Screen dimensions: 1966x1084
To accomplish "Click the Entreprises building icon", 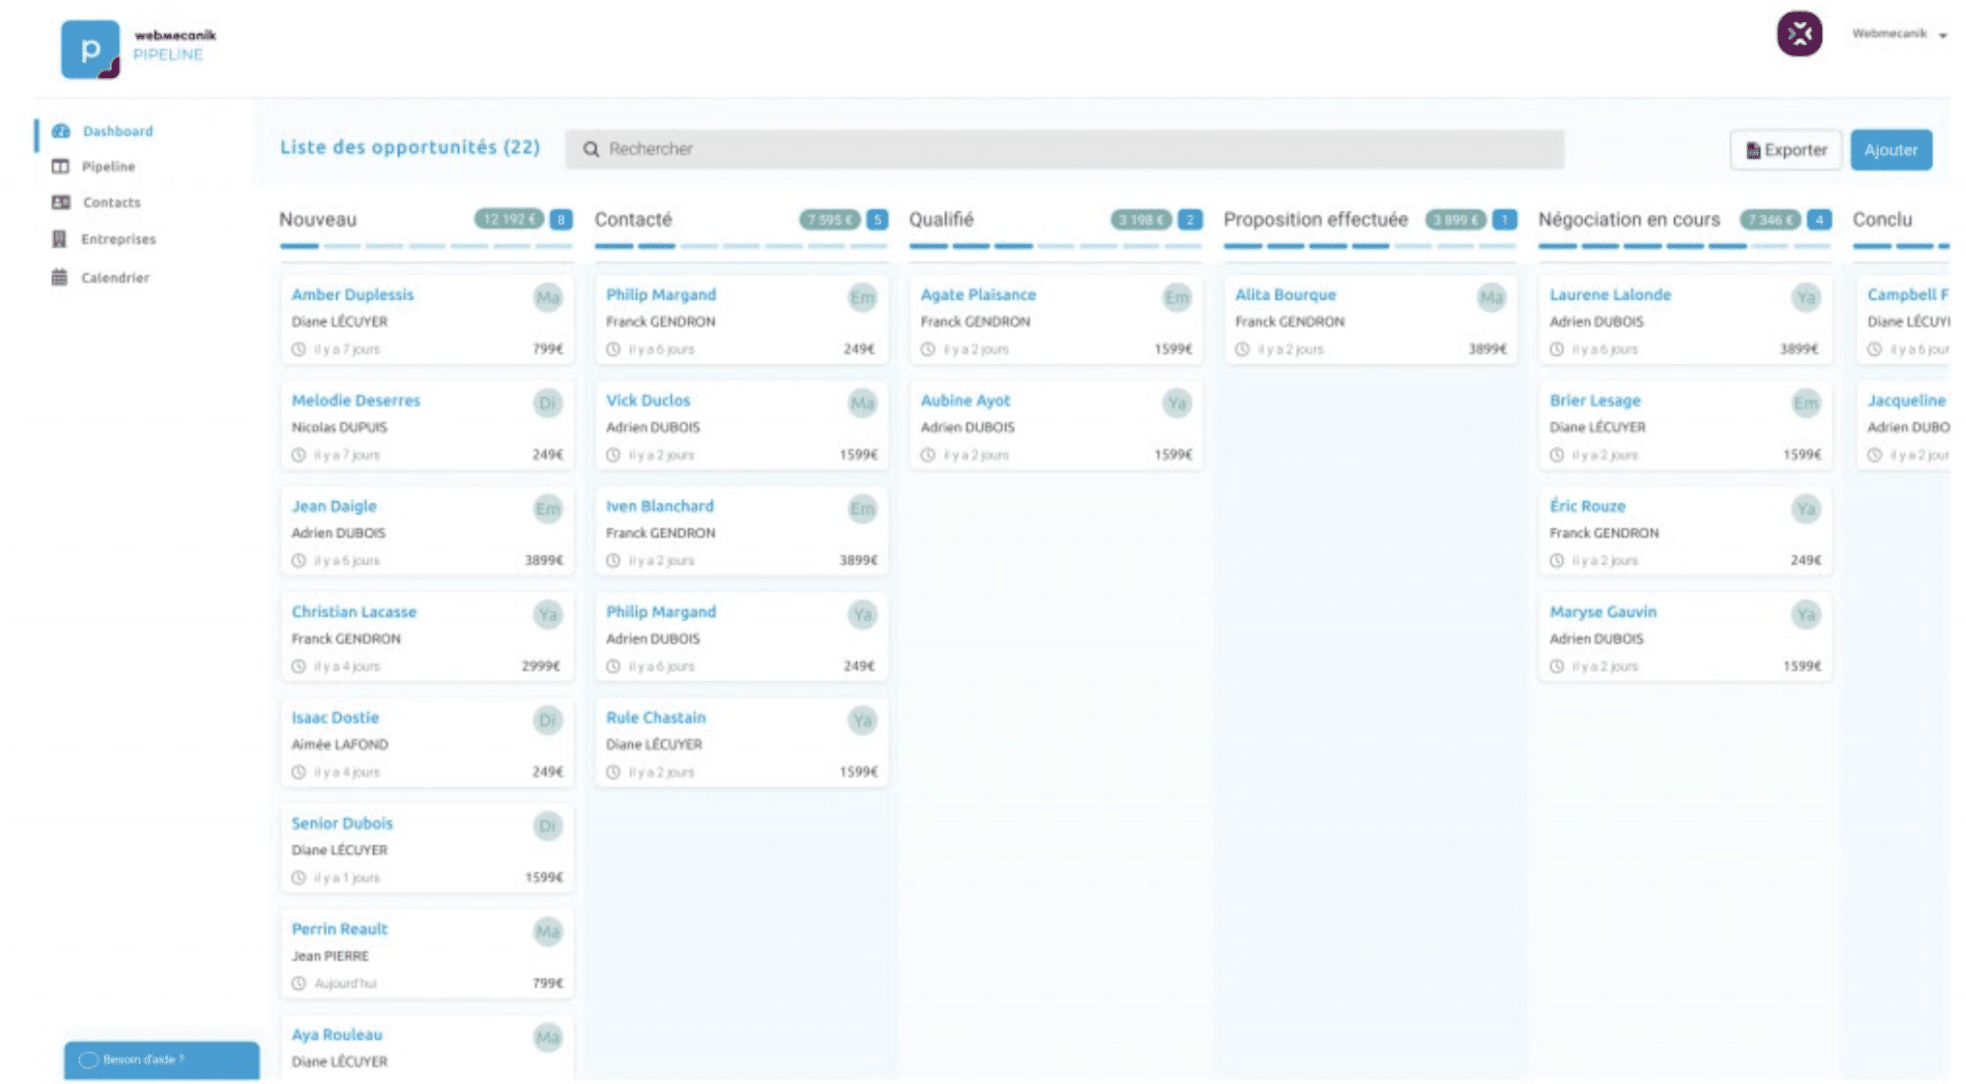I will coord(60,239).
